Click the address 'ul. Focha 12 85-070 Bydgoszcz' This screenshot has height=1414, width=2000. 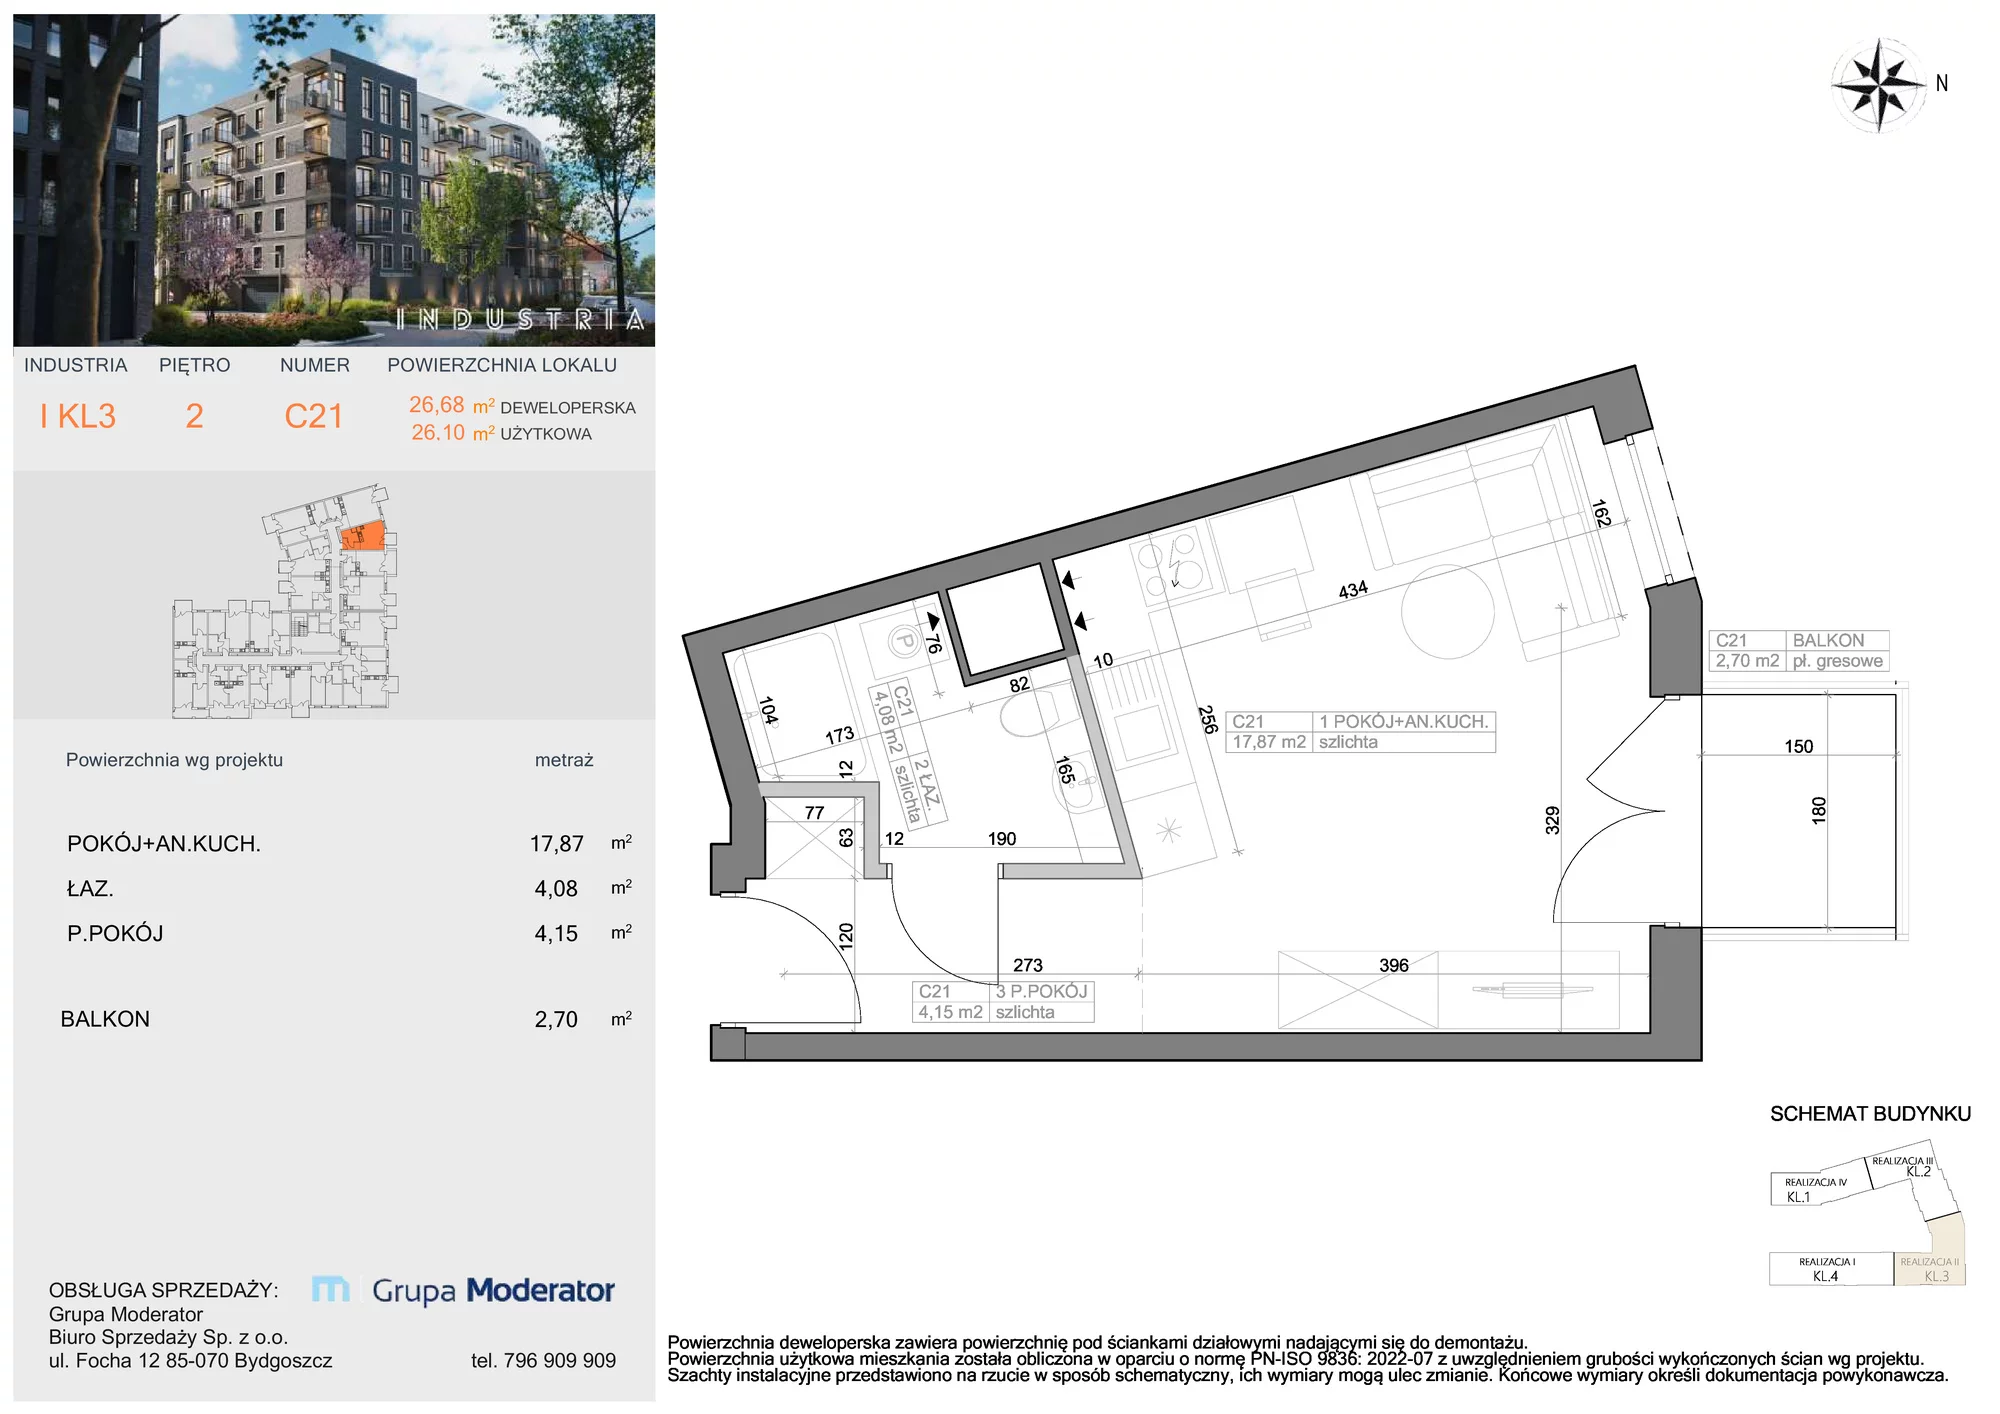pos(190,1360)
